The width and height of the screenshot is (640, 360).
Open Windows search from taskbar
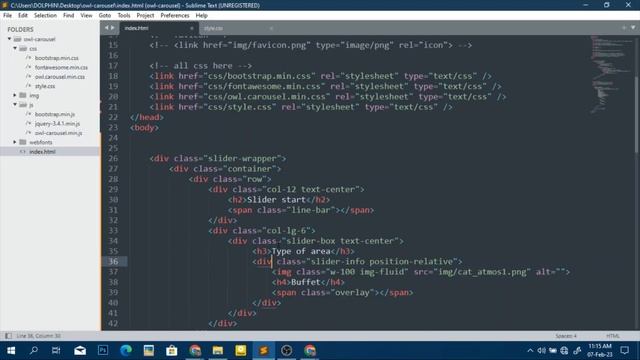point(34,351)
